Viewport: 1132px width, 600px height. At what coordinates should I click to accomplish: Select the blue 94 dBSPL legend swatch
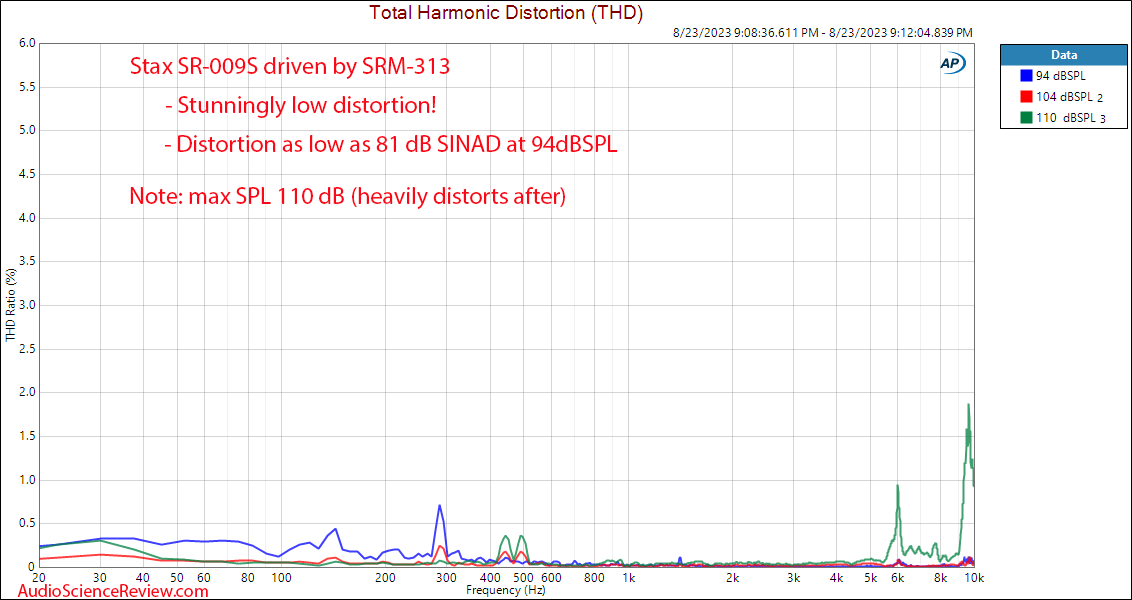point(1025,75)
